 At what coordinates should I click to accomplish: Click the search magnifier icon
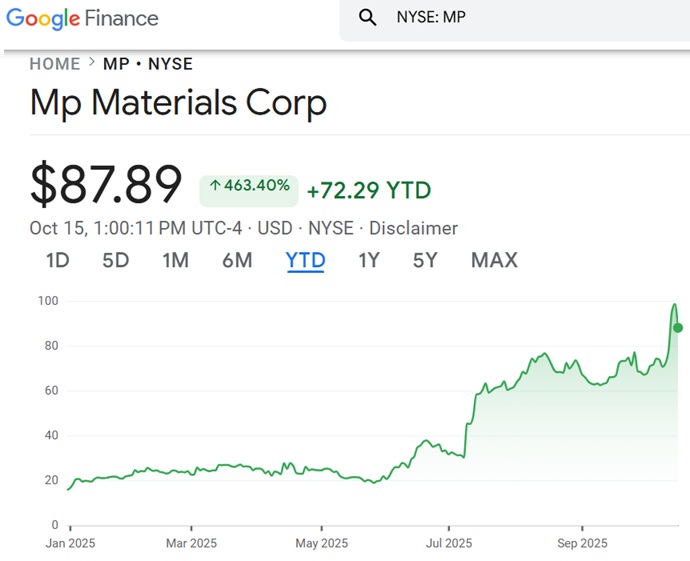pos(367,17)
